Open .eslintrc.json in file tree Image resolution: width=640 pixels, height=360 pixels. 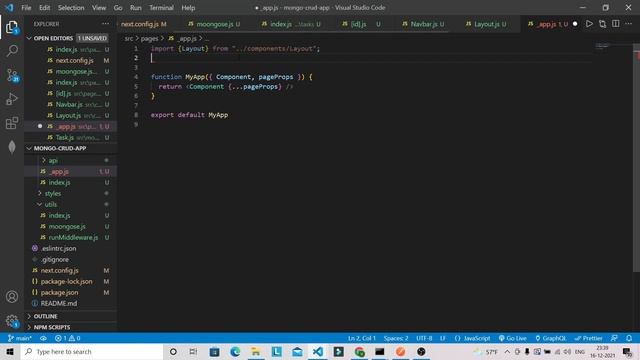(x=58, y=249)
